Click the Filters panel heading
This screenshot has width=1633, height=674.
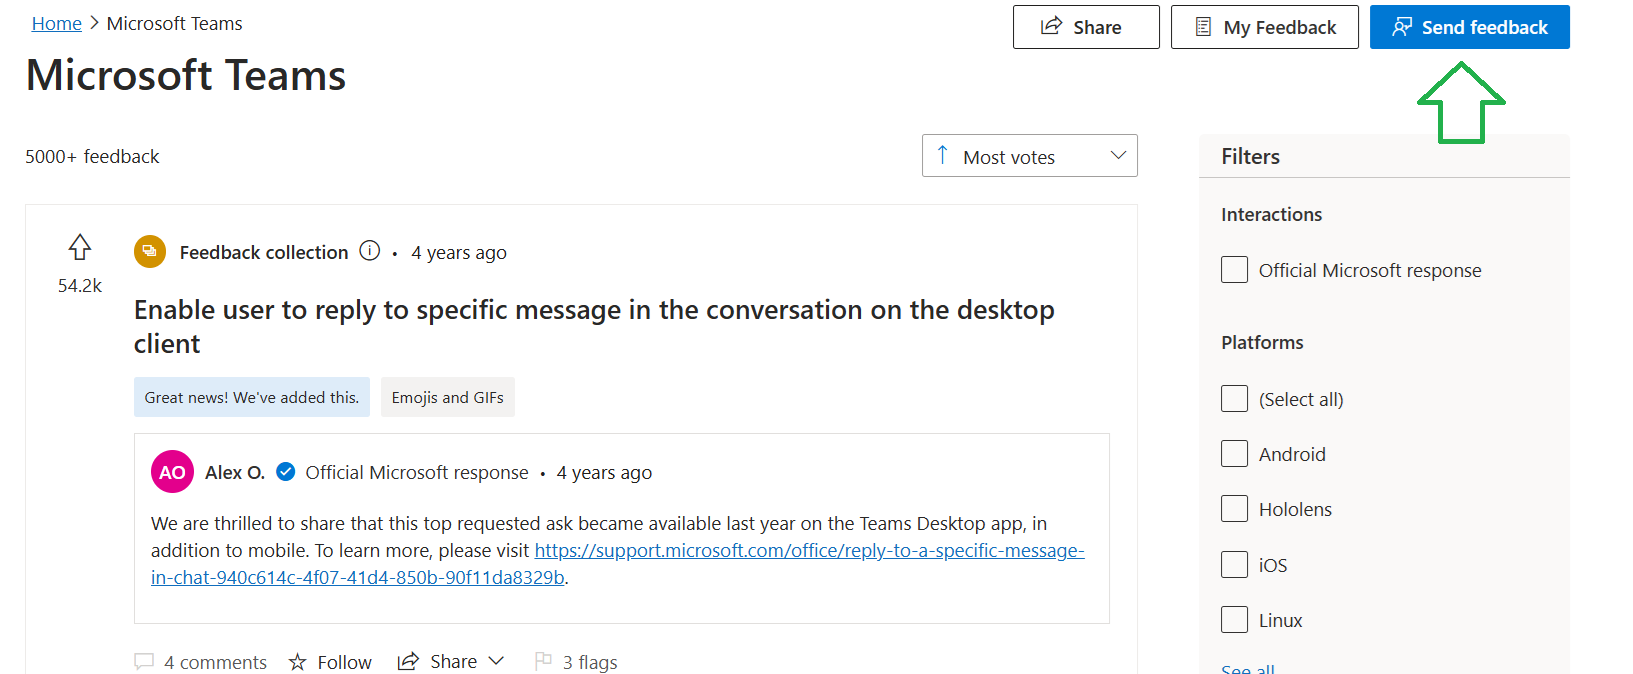pyautogui.click(x=1250, y=156)
